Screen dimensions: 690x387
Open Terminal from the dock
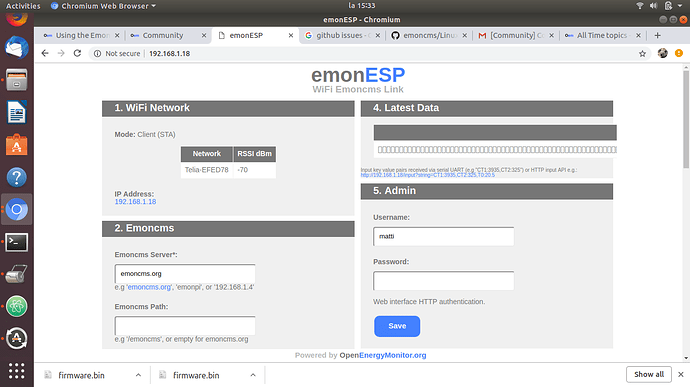point(17,242)
